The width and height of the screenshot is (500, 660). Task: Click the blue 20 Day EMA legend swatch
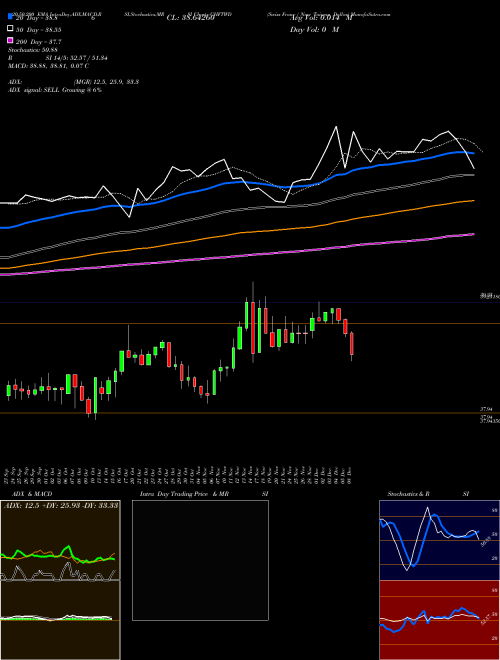tap(10, 17)
